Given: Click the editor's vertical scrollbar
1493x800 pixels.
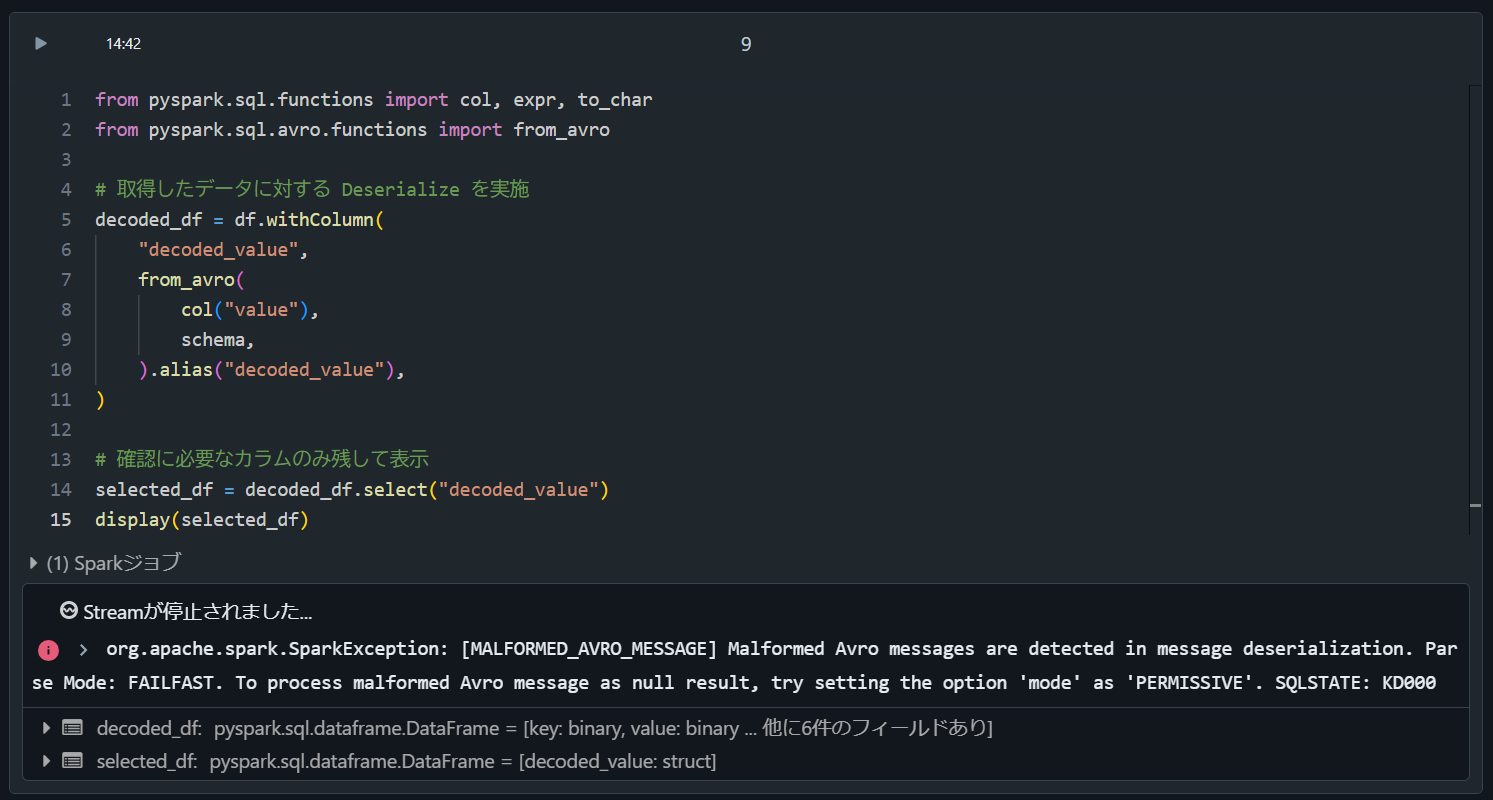Looking at the screenshot, I should tap(1475, 310).
